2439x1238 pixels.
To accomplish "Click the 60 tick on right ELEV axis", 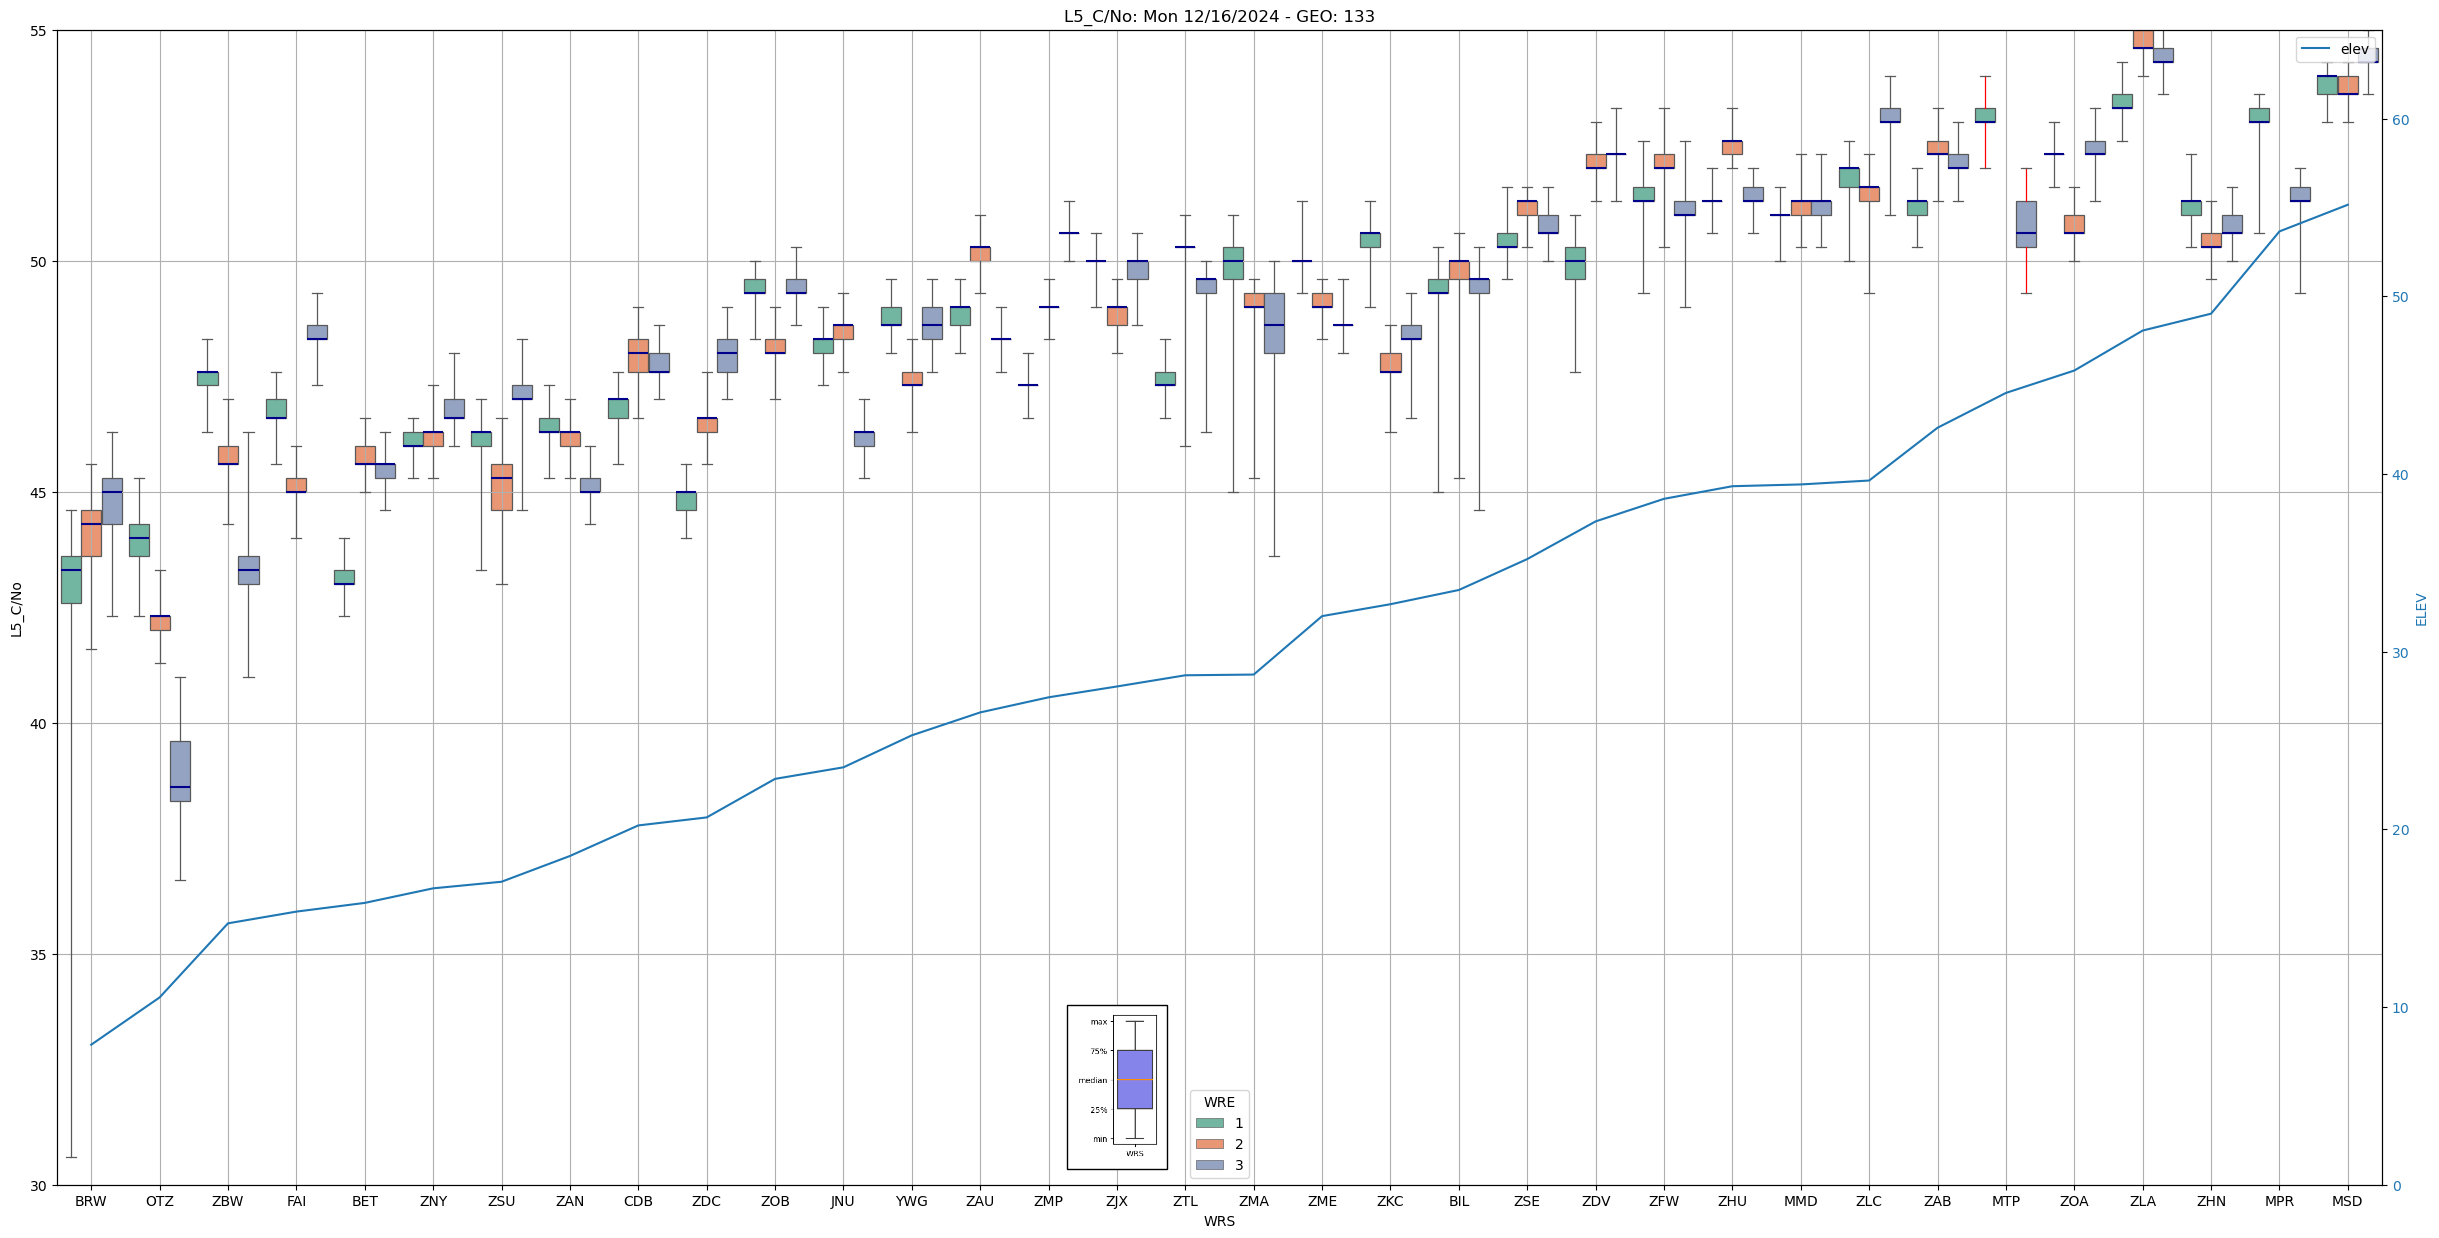I will point(2399,120).
